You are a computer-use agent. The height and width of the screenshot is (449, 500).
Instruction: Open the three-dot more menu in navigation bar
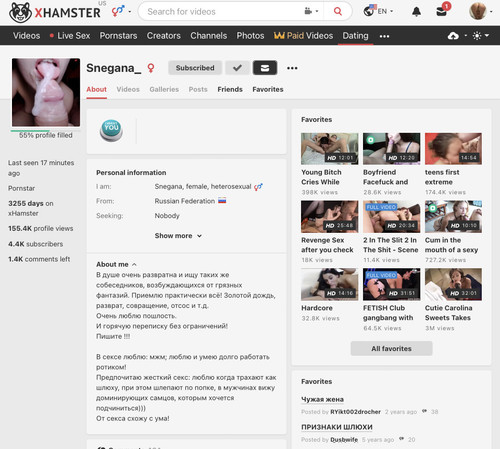384,36
